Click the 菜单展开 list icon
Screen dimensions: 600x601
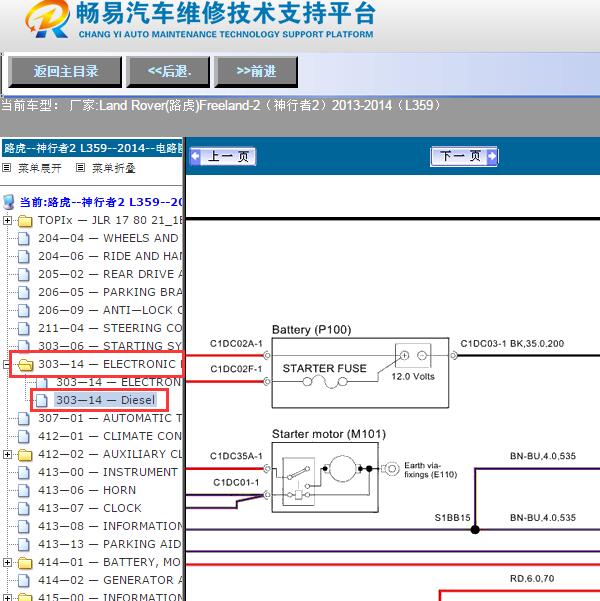7,168
